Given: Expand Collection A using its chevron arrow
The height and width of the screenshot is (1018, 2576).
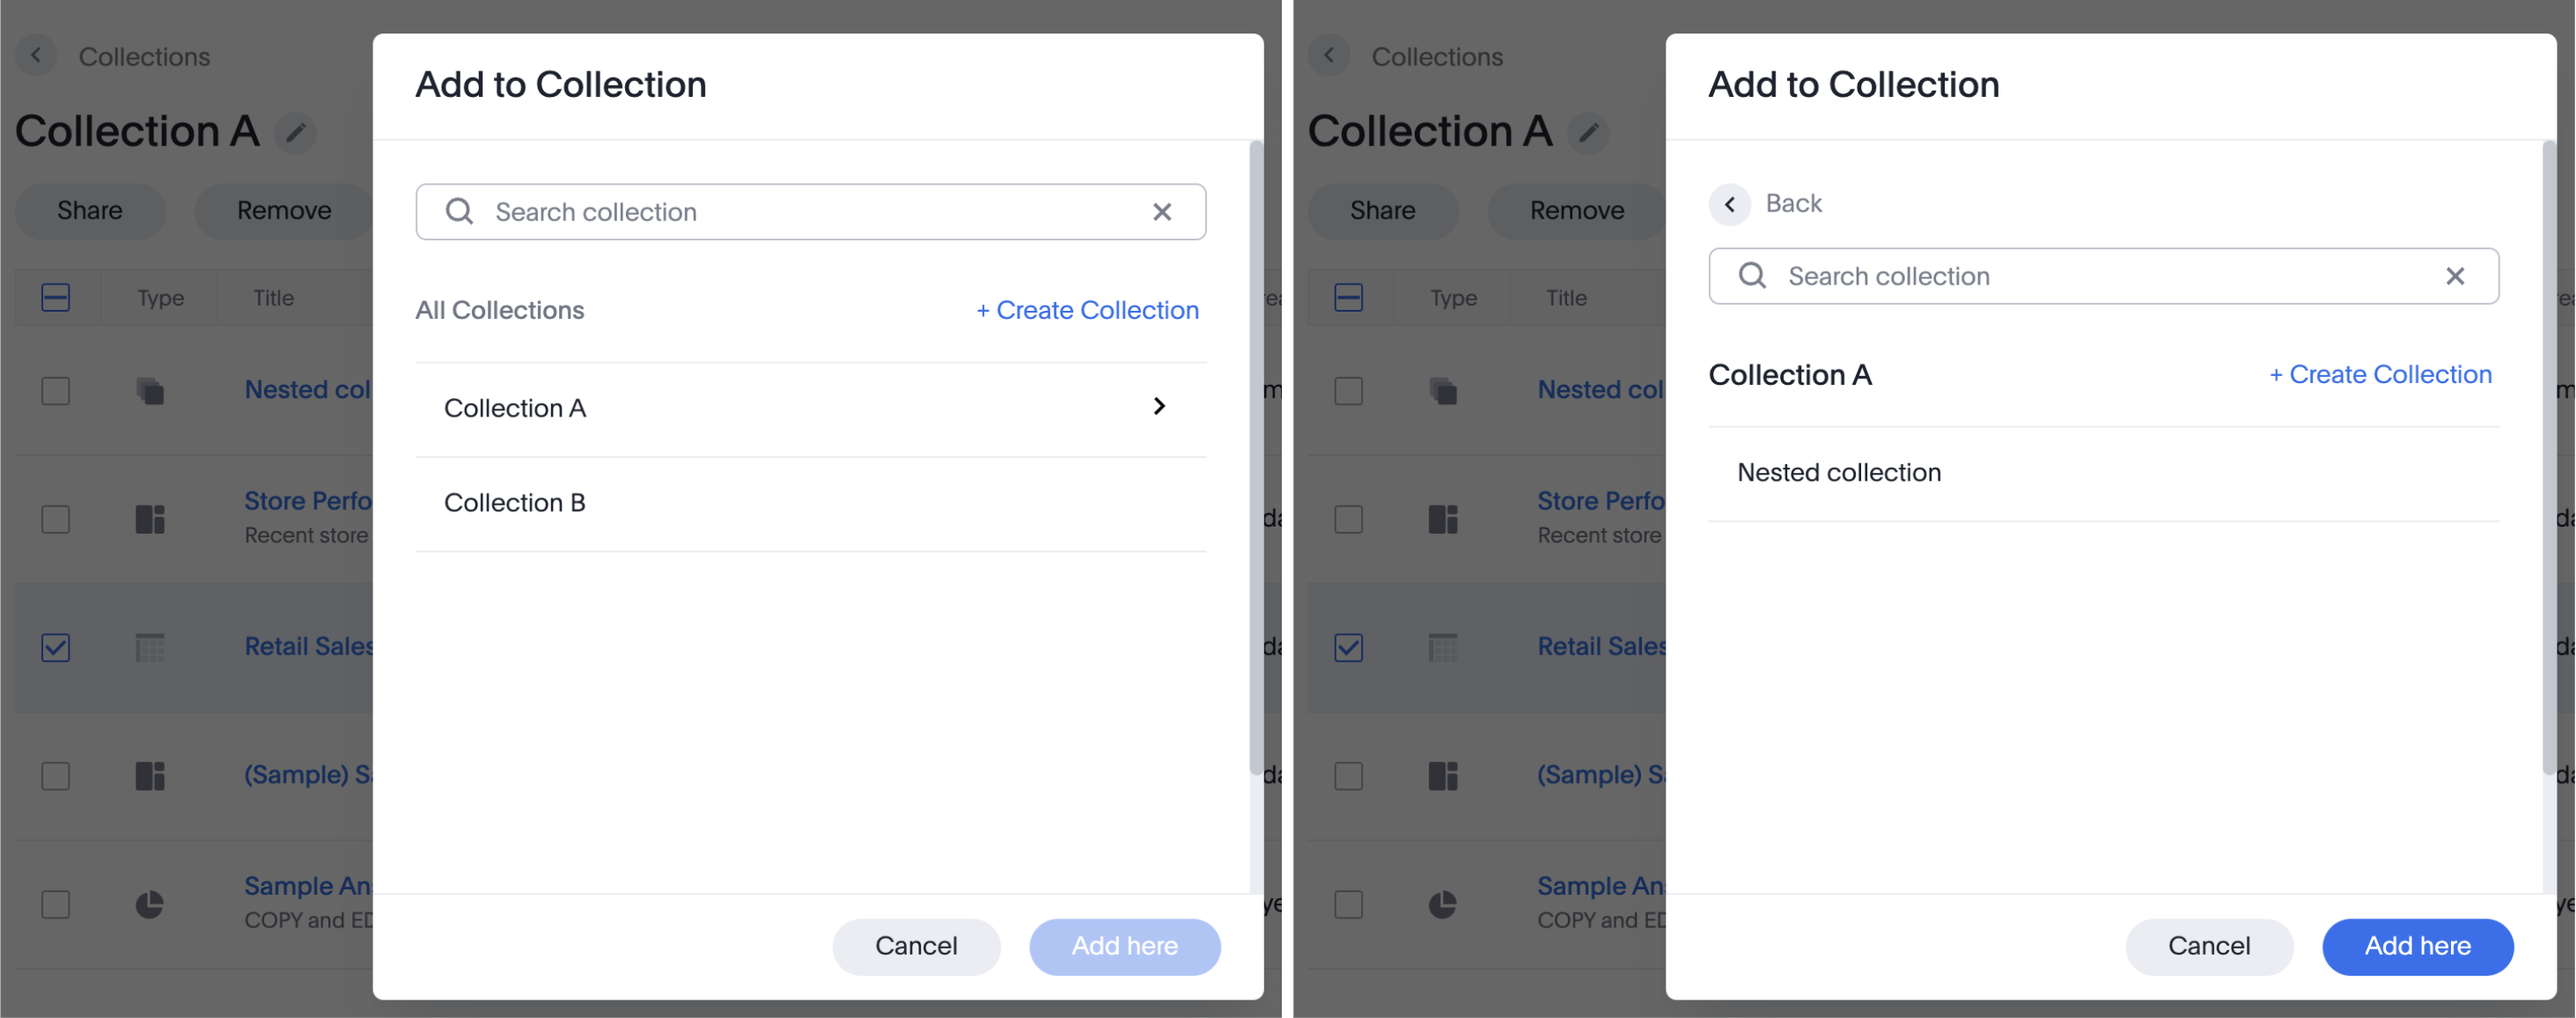Looking at the screenshot, I should point(1159,406).
